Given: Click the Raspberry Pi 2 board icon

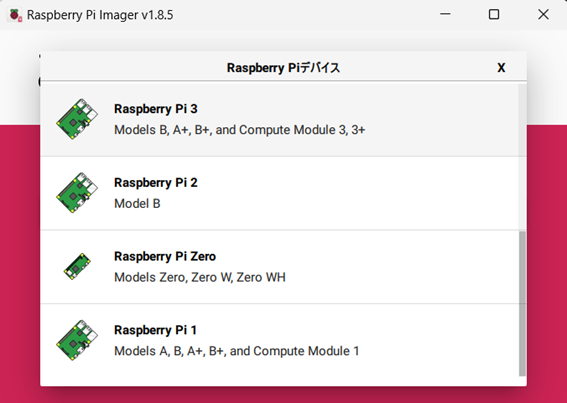Looking at the screenshot, I should point(77,193).
